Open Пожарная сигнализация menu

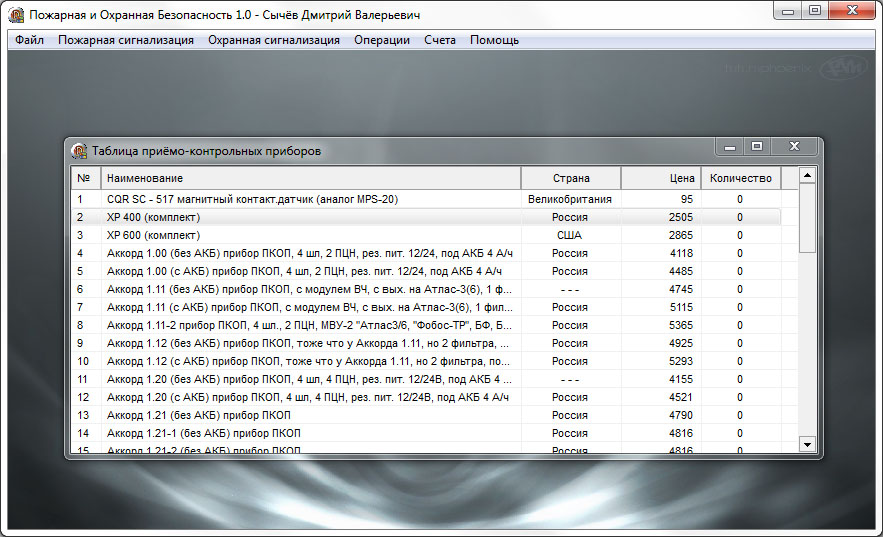click(126, 40)
